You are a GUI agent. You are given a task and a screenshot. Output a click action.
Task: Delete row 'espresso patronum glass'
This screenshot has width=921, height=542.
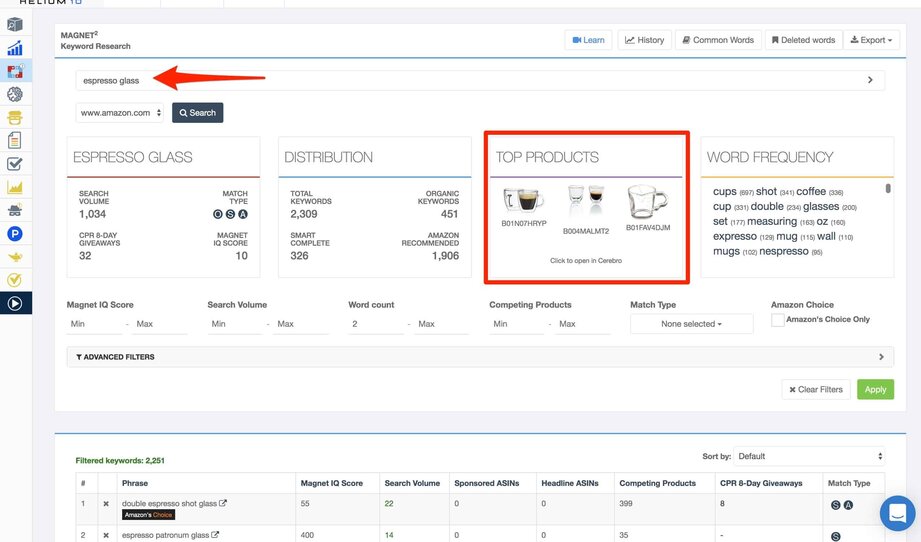(106, 535)
